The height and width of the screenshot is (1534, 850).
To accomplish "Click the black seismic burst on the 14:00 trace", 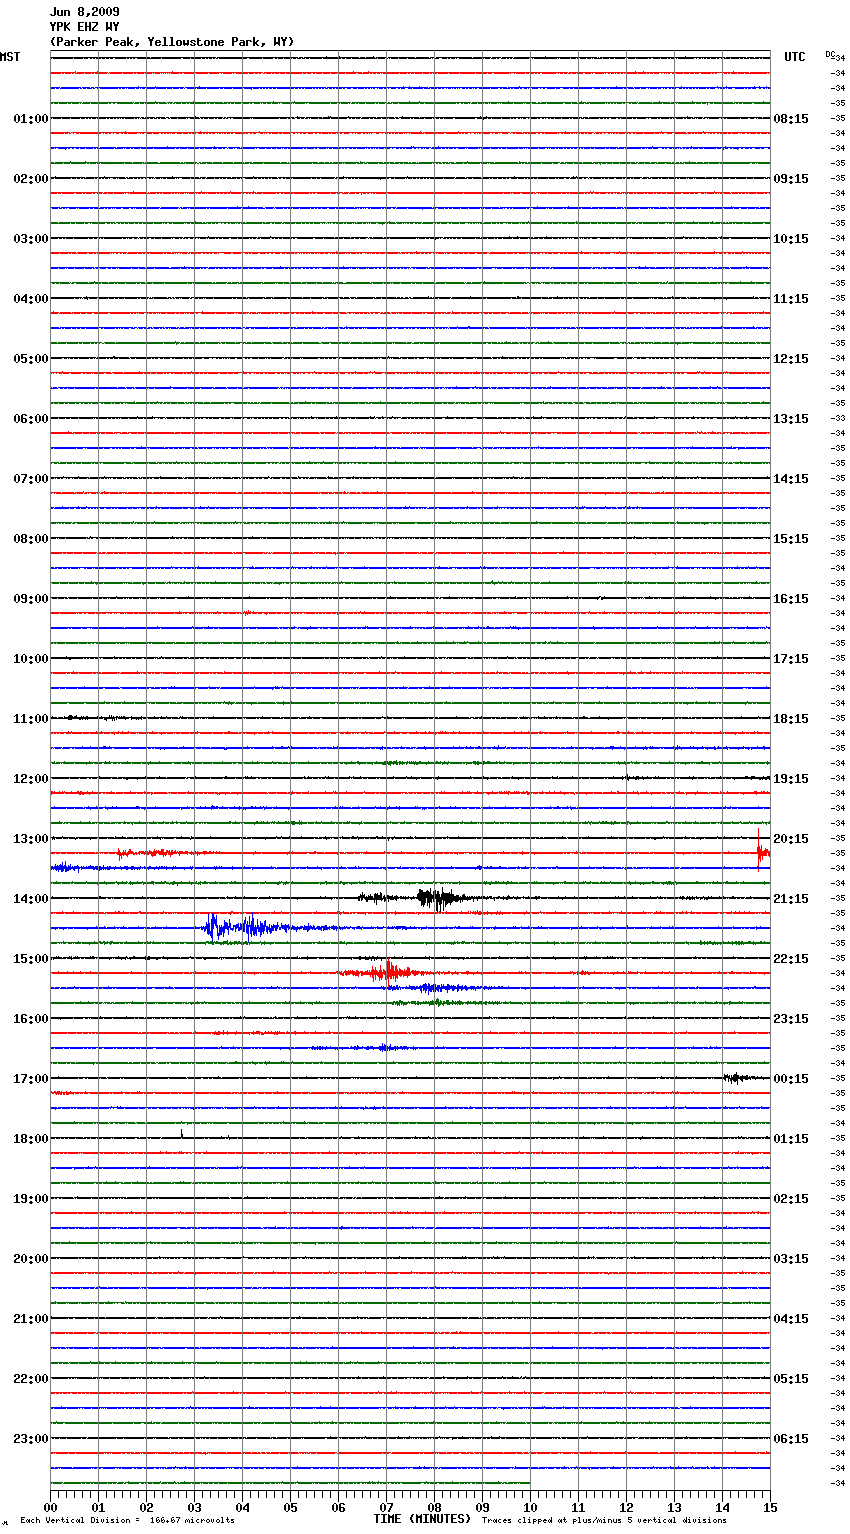I will (x=437, y=898).
